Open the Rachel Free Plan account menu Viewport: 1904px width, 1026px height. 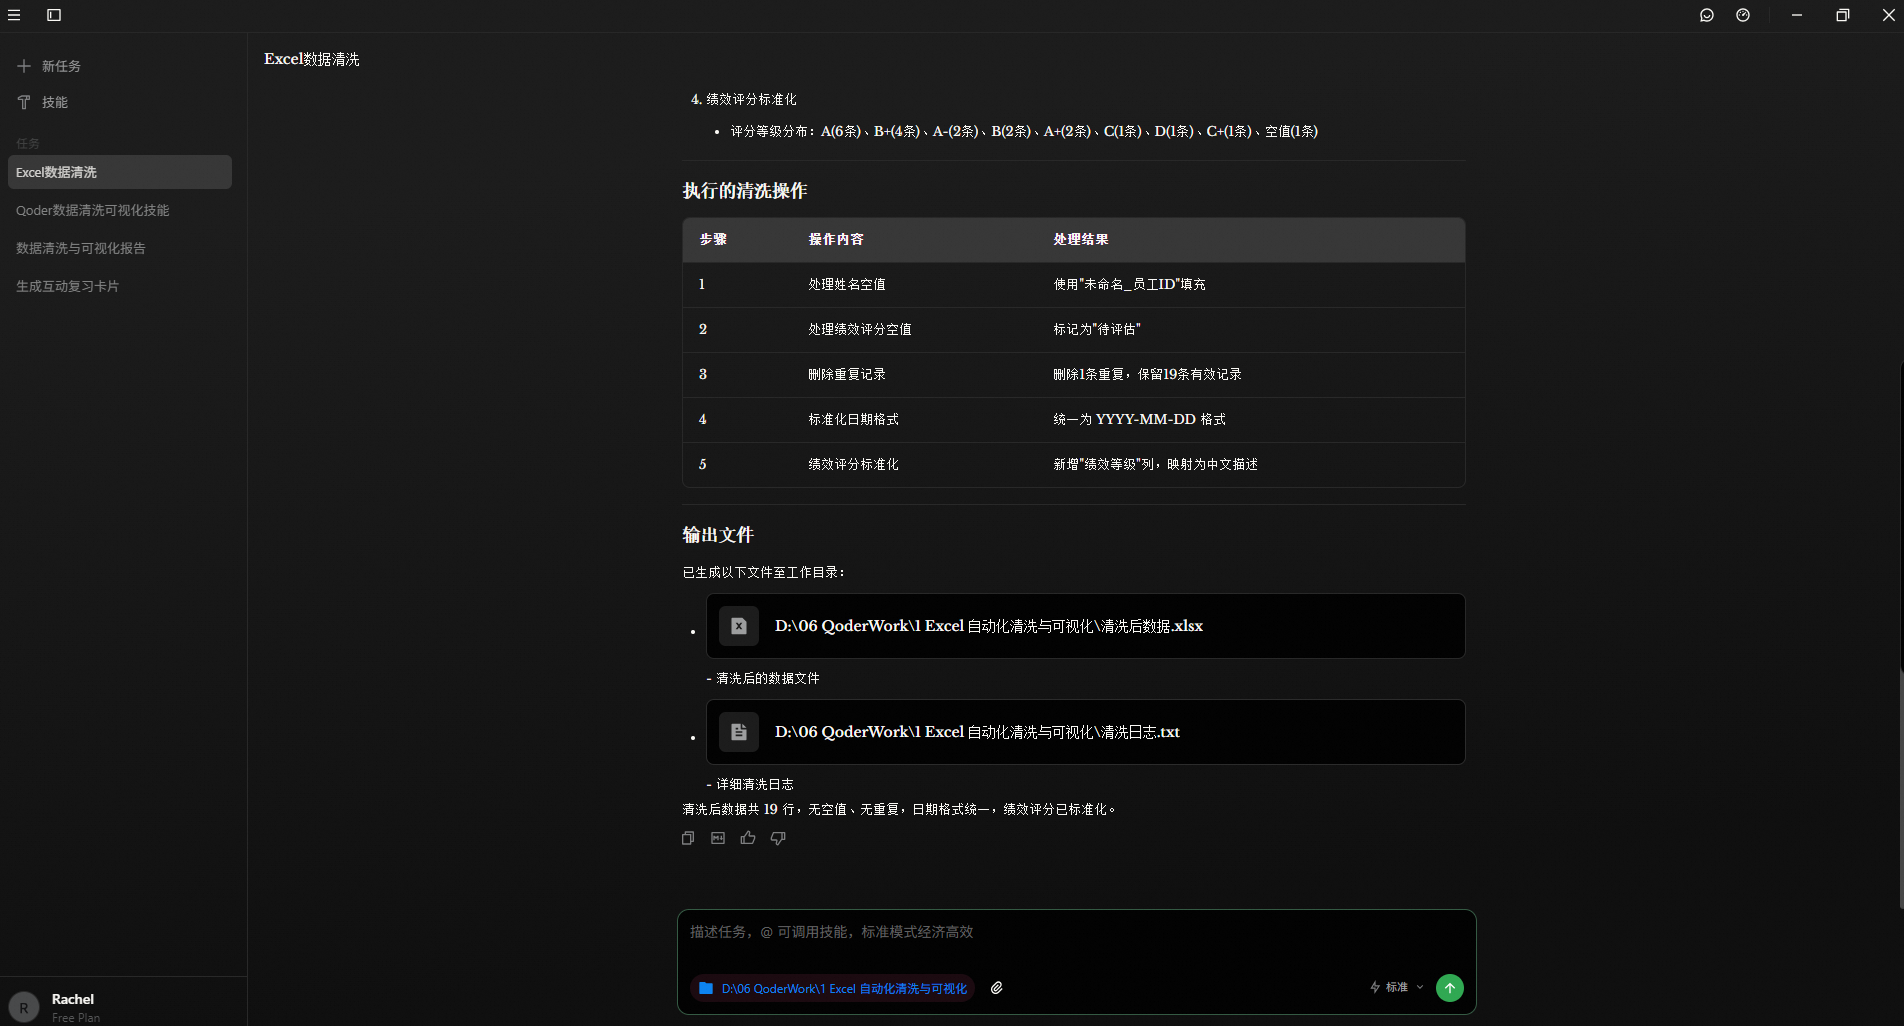(x=123, y=1007)
